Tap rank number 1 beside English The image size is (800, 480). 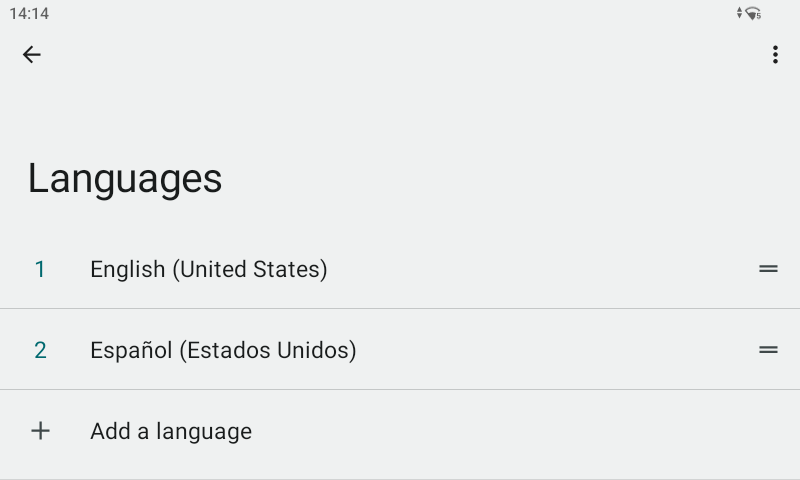(x=40, y=269)
